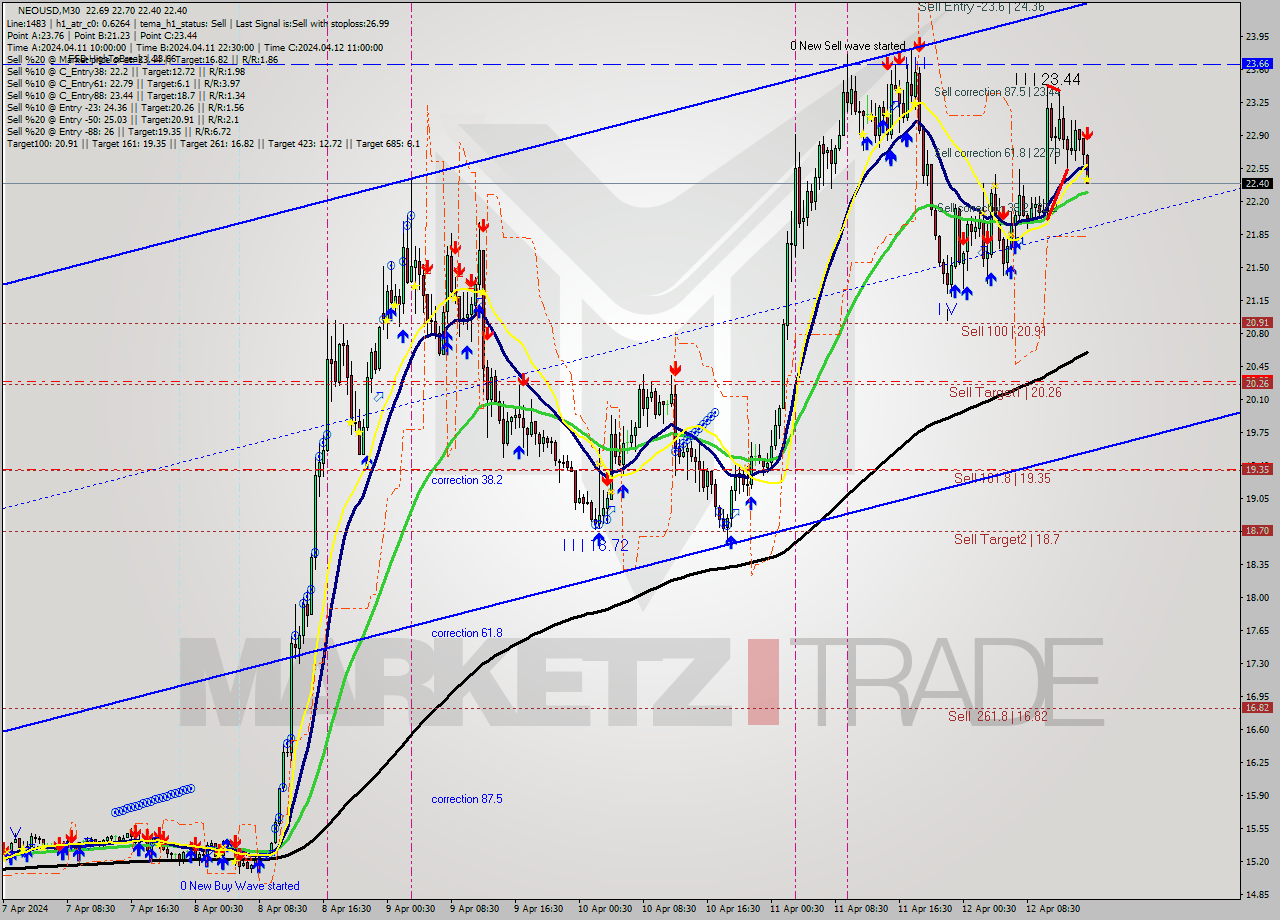Click the 21.50 value on price scale

point(1257,268)
